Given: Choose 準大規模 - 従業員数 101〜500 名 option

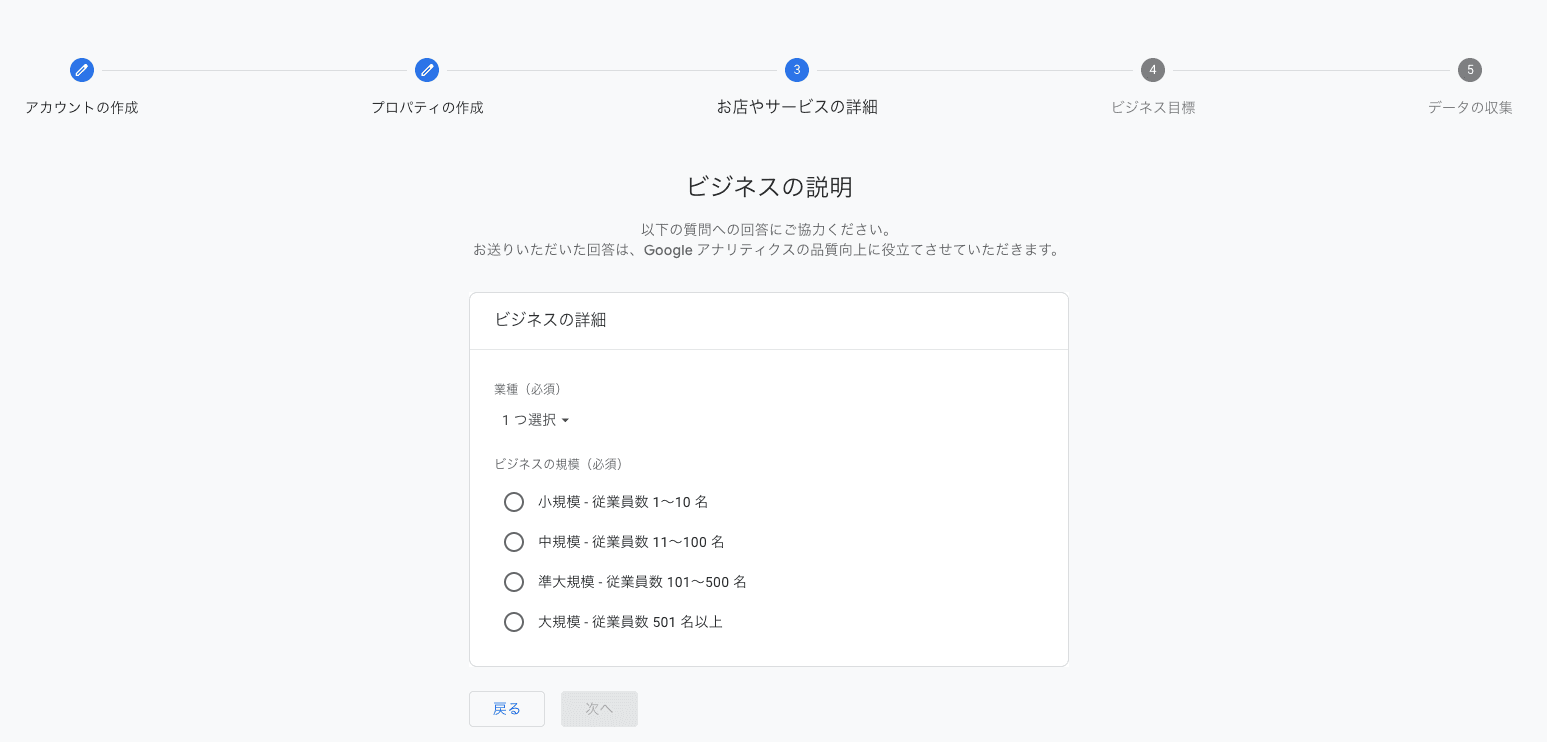Looking at the screenshot, I should point(514,582).
